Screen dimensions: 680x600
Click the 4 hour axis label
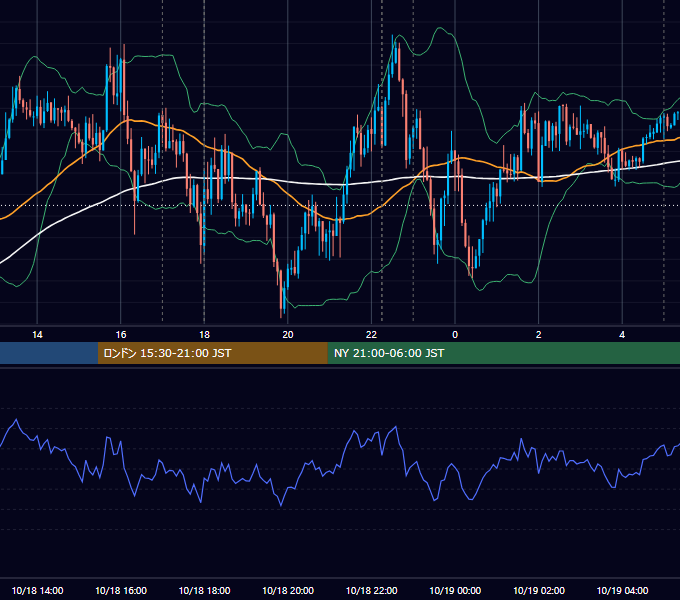coord(622,335)
